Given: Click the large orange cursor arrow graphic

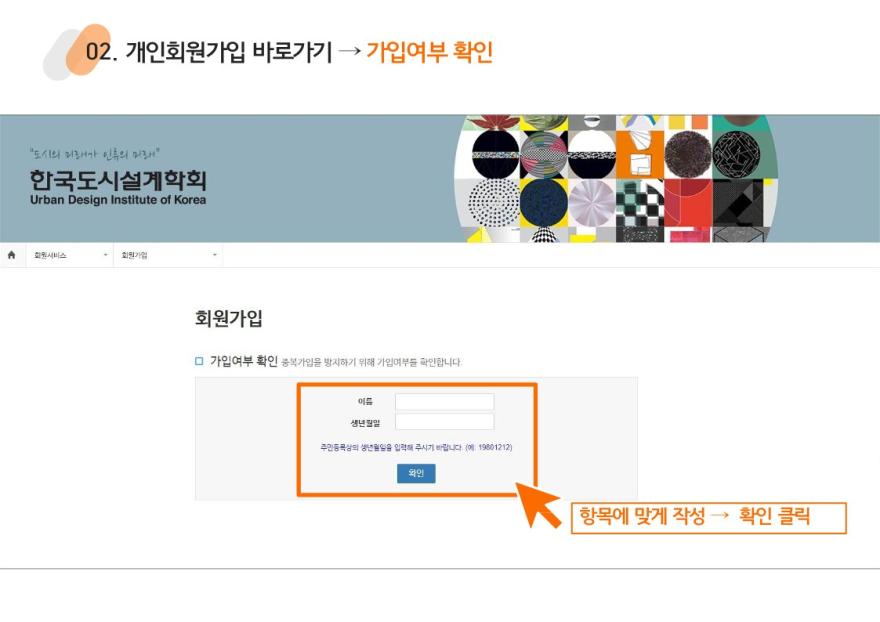Looking at the screenshot, I should pyautogui.click(x=537, y=505).
